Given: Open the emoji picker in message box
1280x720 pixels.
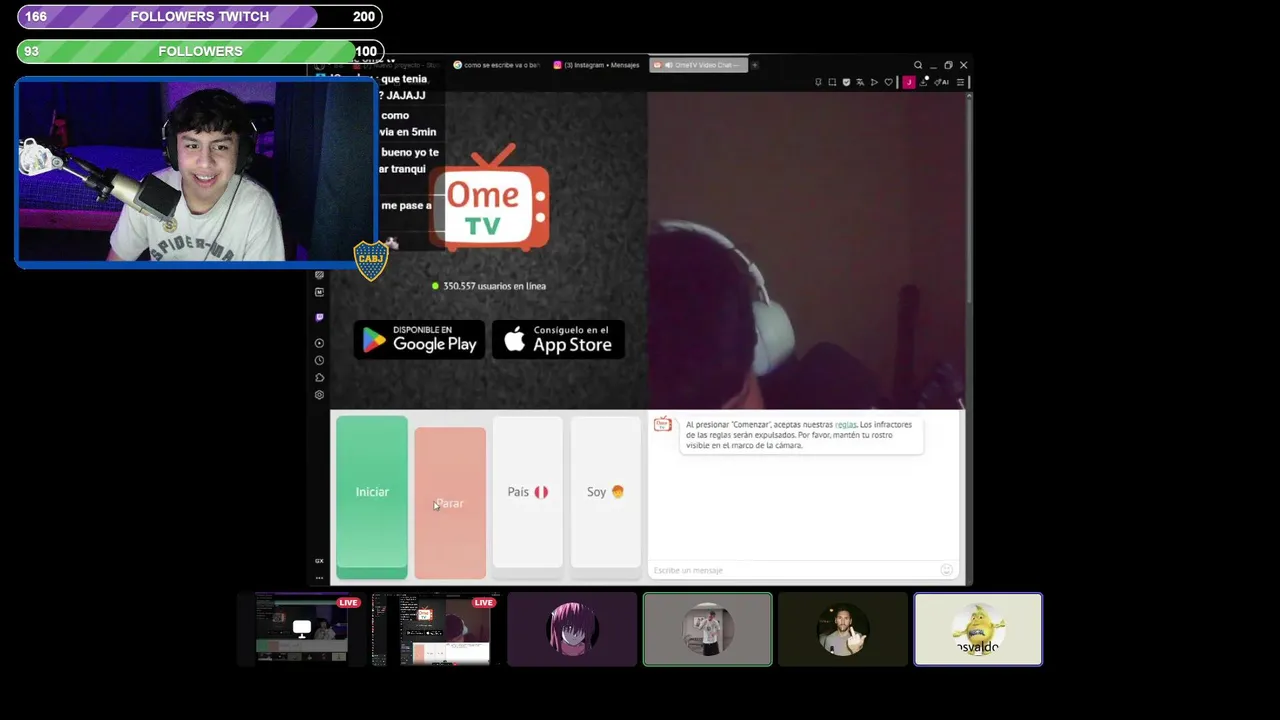Looking at the screenshot, I should (x=947, y=570).
